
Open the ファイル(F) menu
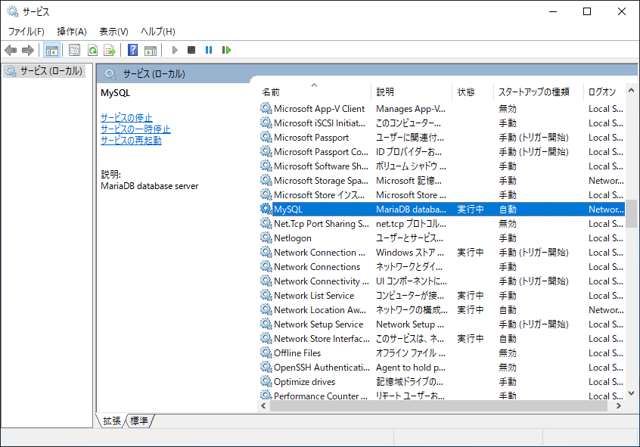26,31
